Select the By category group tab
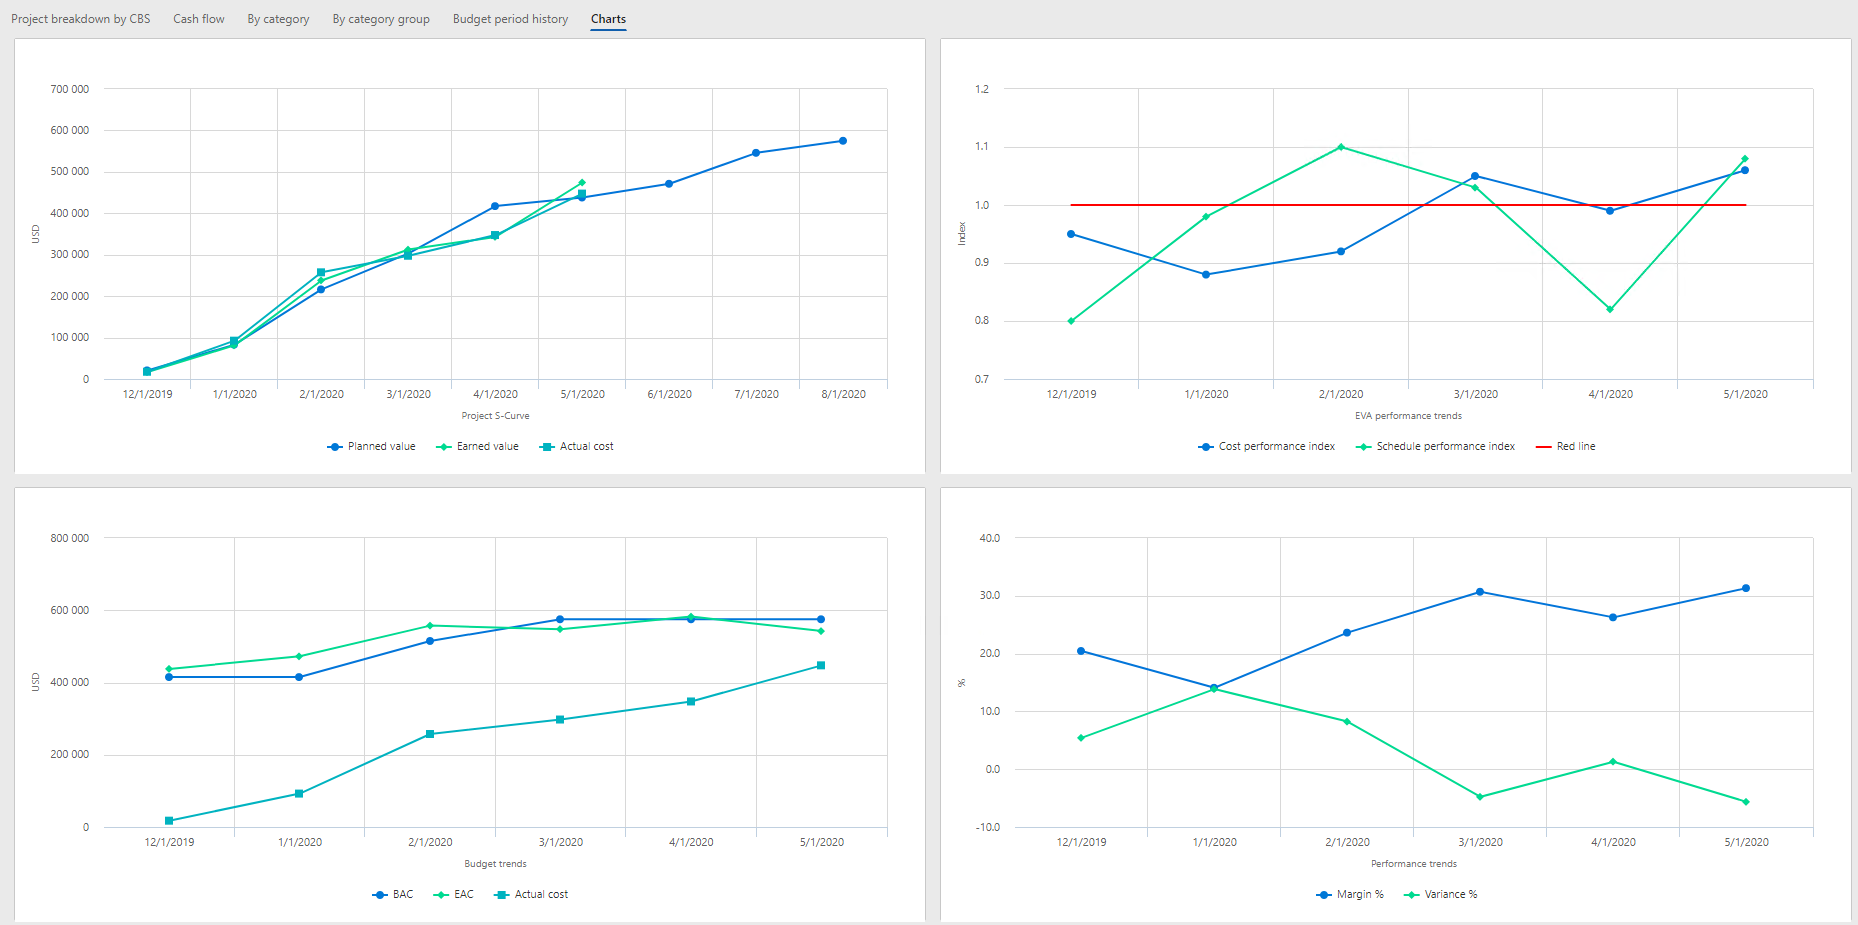Viewport: 1858px width, 925px height. [381, 19]
